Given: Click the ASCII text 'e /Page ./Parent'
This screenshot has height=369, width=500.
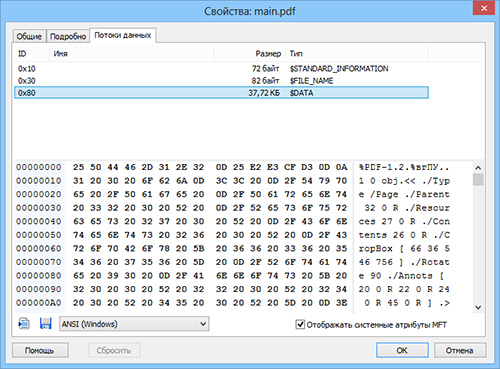Looking at the screenshot, I should [x=404, y=194].
